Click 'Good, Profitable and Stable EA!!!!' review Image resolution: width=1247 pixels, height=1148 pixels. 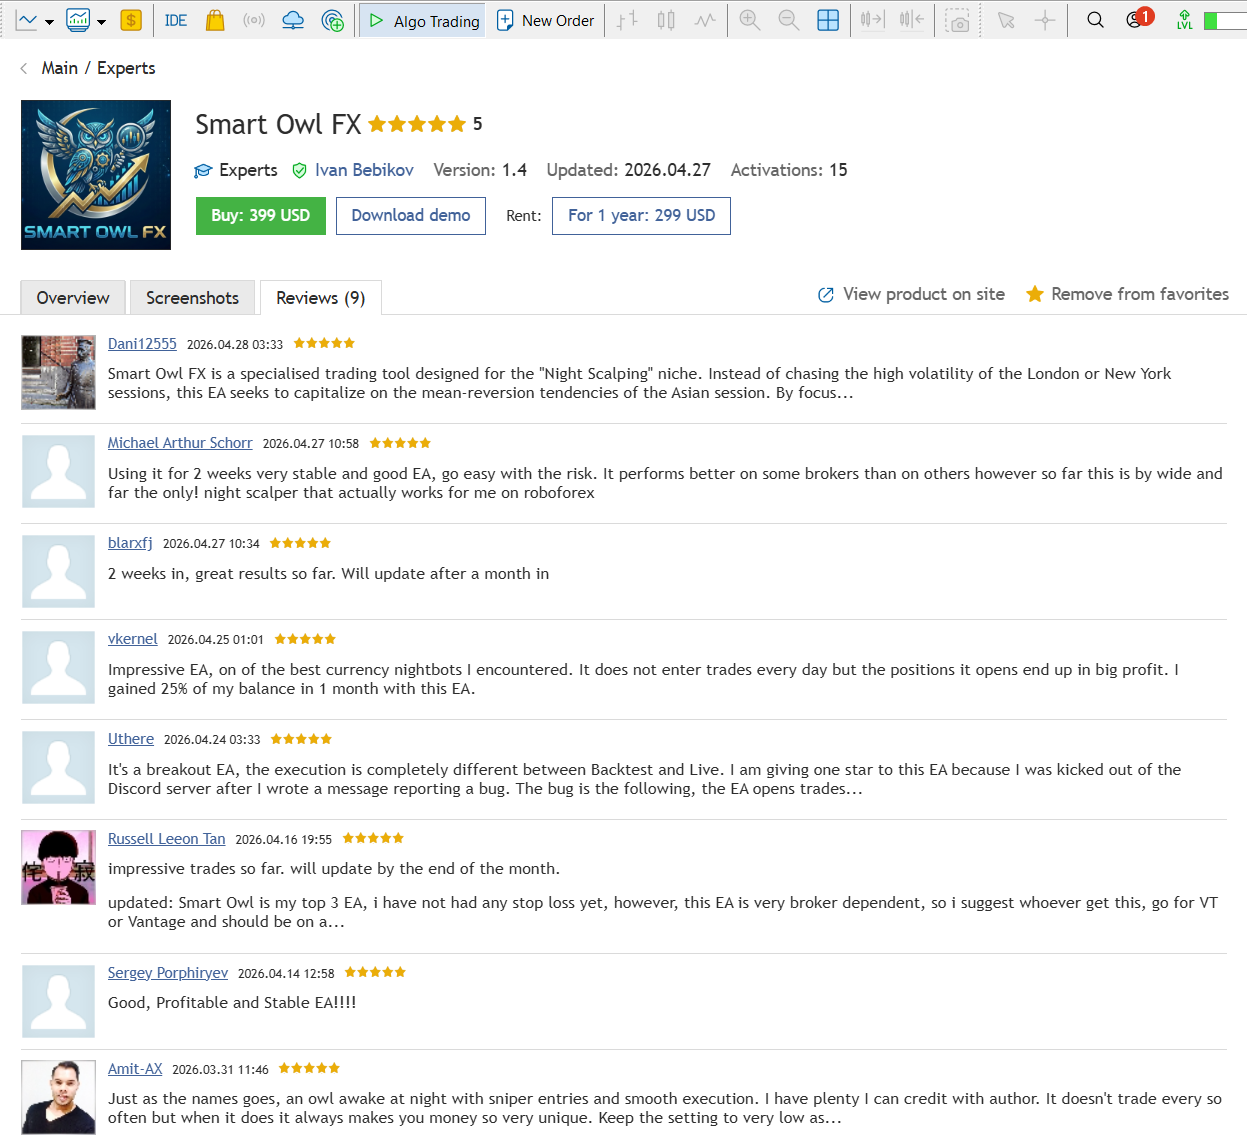(x=232, y=1003)
